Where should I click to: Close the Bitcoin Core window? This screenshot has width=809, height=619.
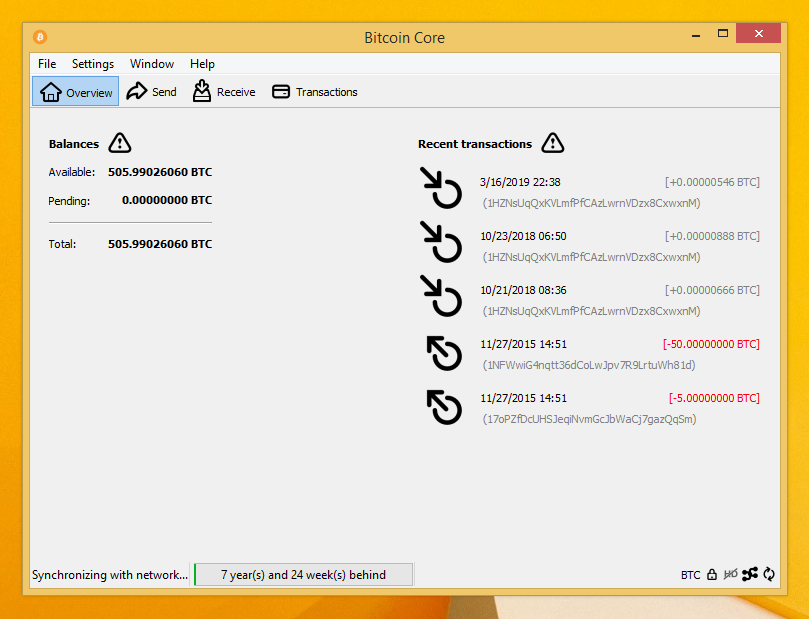tap(758, 34)
